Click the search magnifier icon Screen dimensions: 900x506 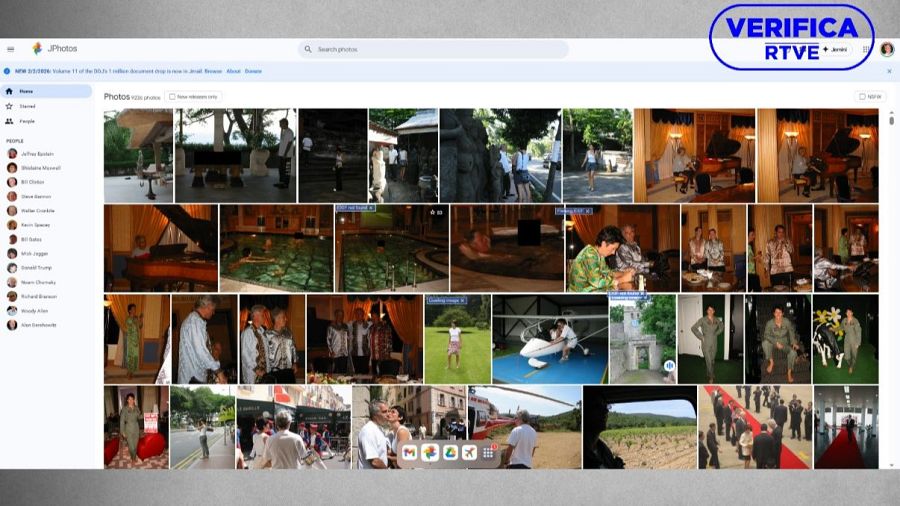pyautogui.click(x=308, y=49)
